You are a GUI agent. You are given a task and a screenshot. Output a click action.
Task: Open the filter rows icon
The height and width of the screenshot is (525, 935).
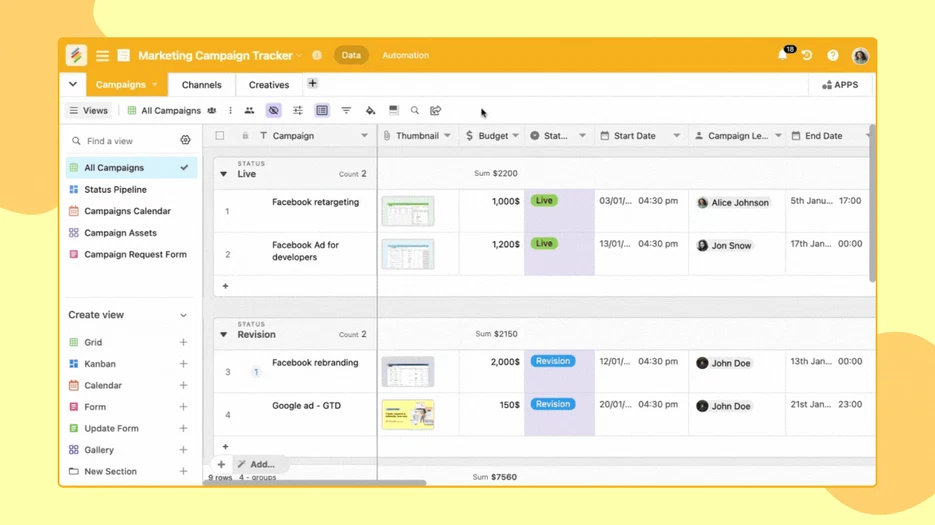(x=346, y=111)
